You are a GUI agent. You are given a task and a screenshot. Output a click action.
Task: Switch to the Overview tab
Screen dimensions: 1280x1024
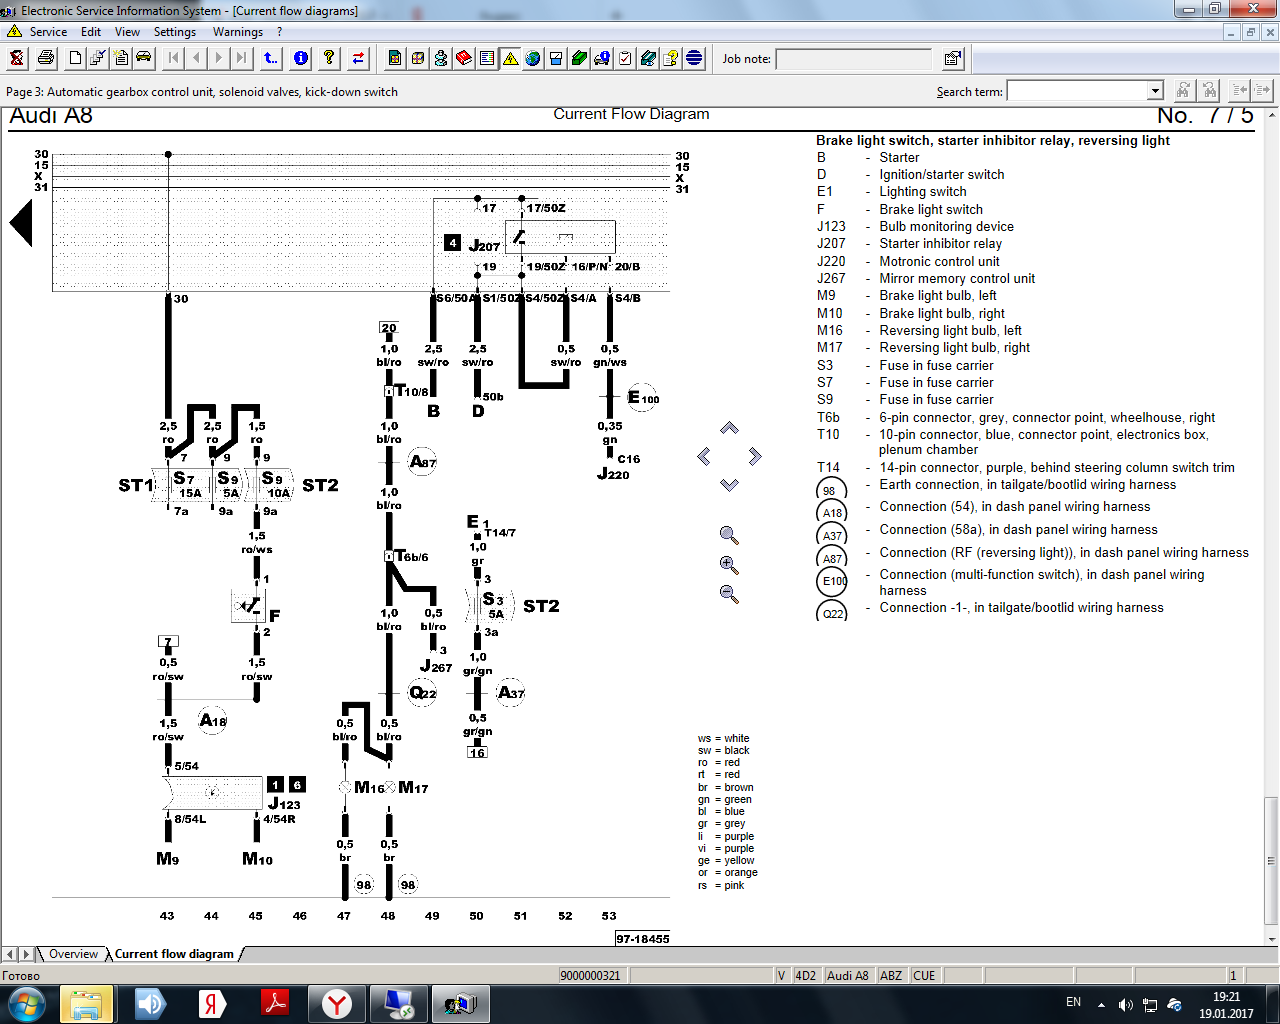click(x=73, y=954)
